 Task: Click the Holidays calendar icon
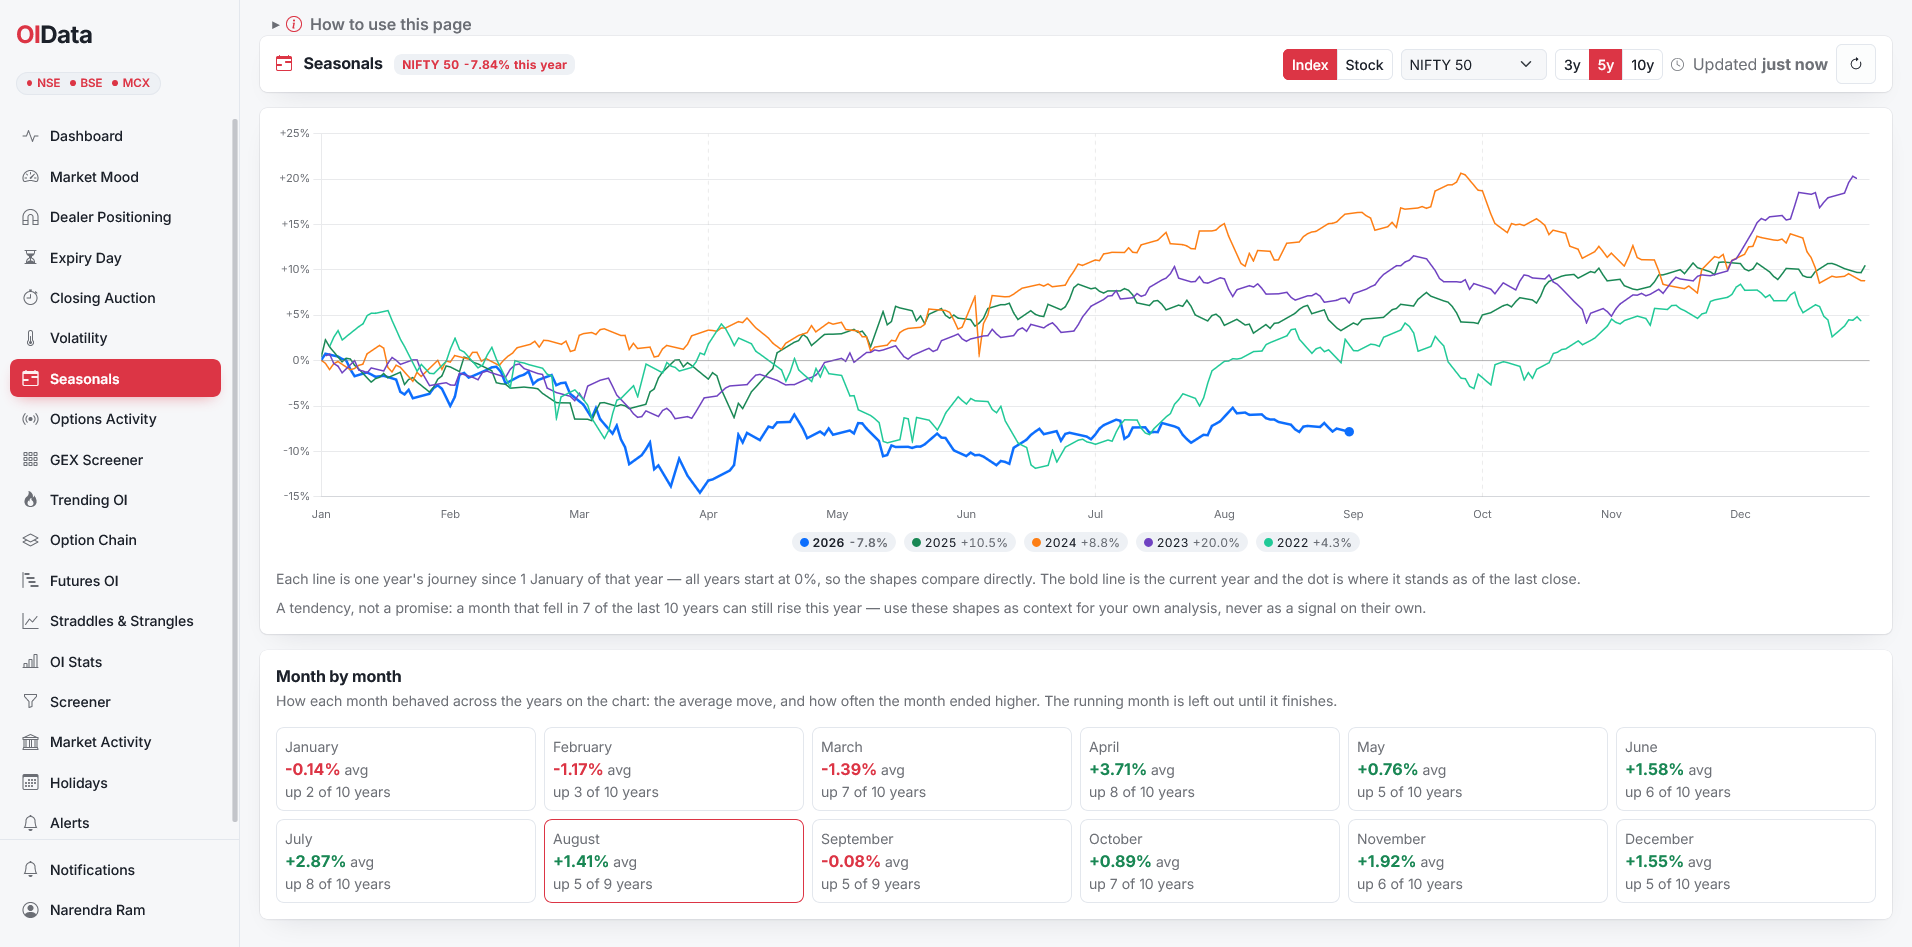pos(31,783)
